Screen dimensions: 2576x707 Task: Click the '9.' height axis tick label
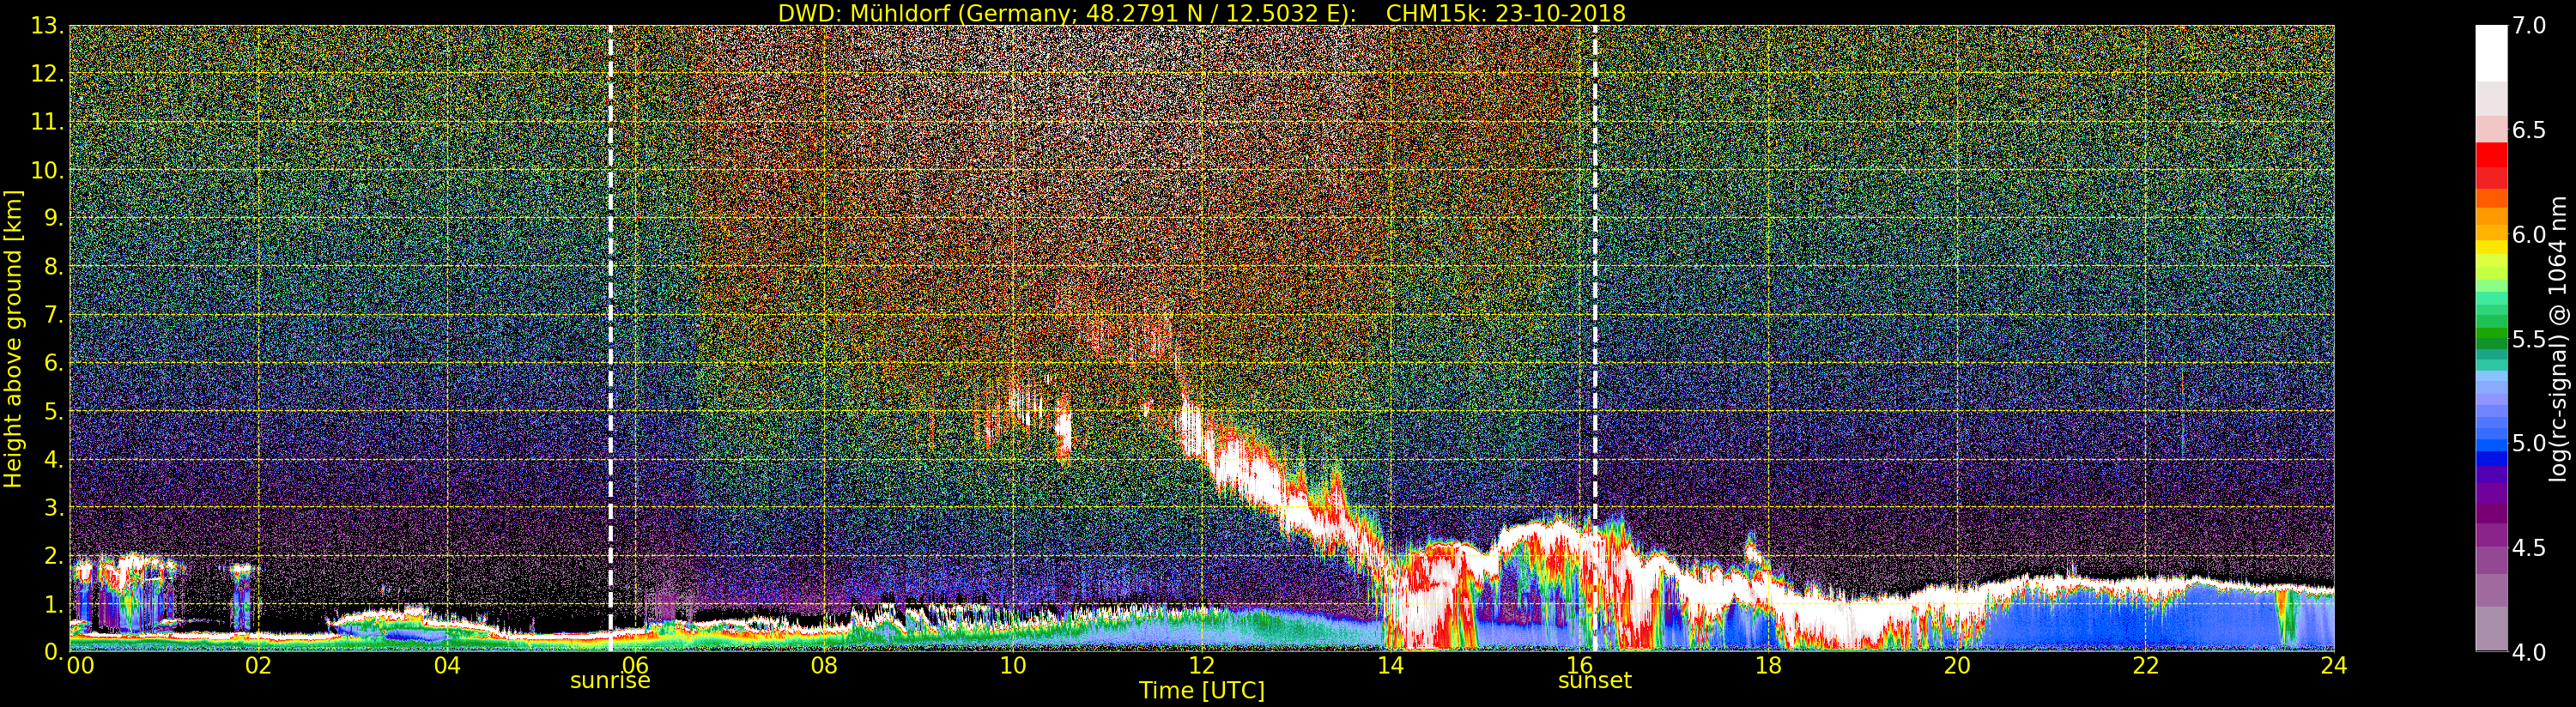pyautogui.click(x=54, y=218)
